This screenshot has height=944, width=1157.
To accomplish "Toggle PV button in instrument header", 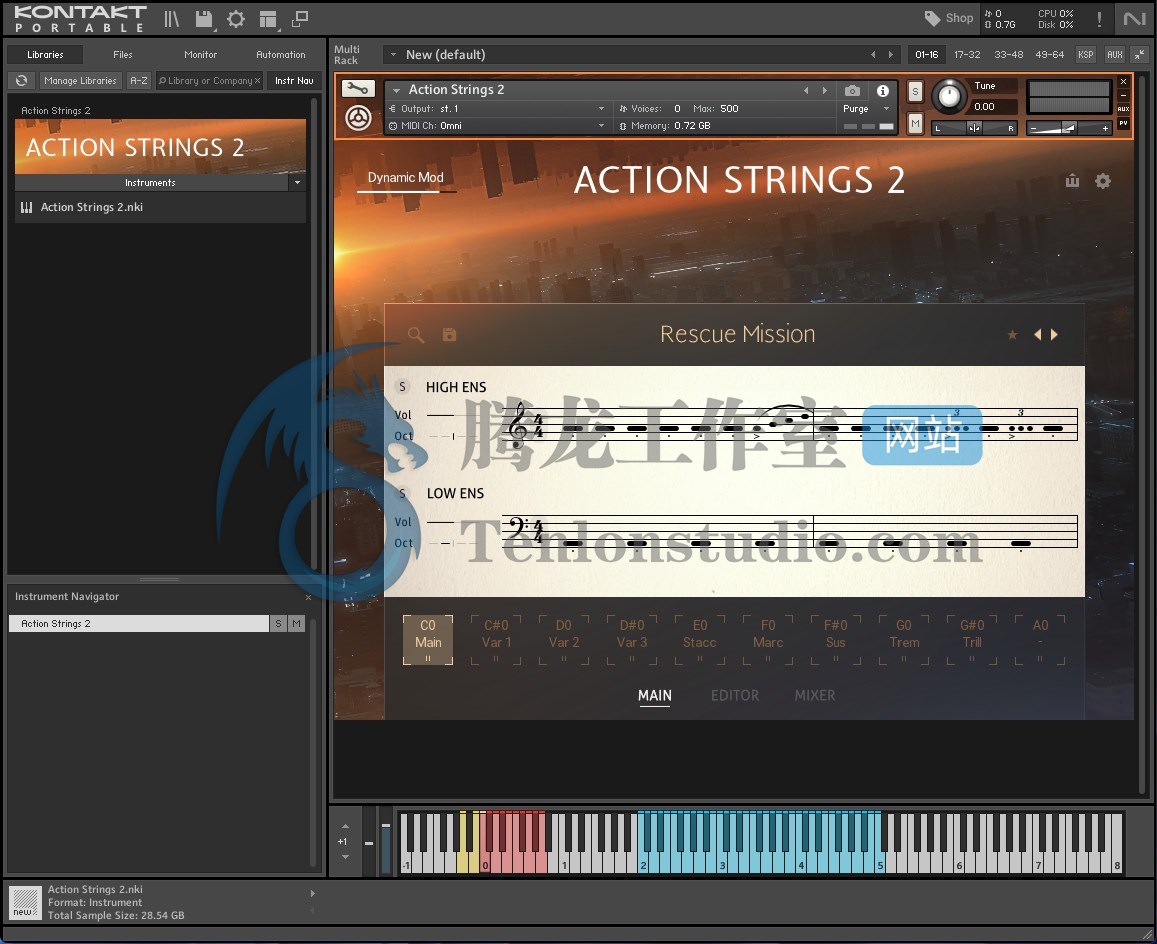I will 1123,123.
